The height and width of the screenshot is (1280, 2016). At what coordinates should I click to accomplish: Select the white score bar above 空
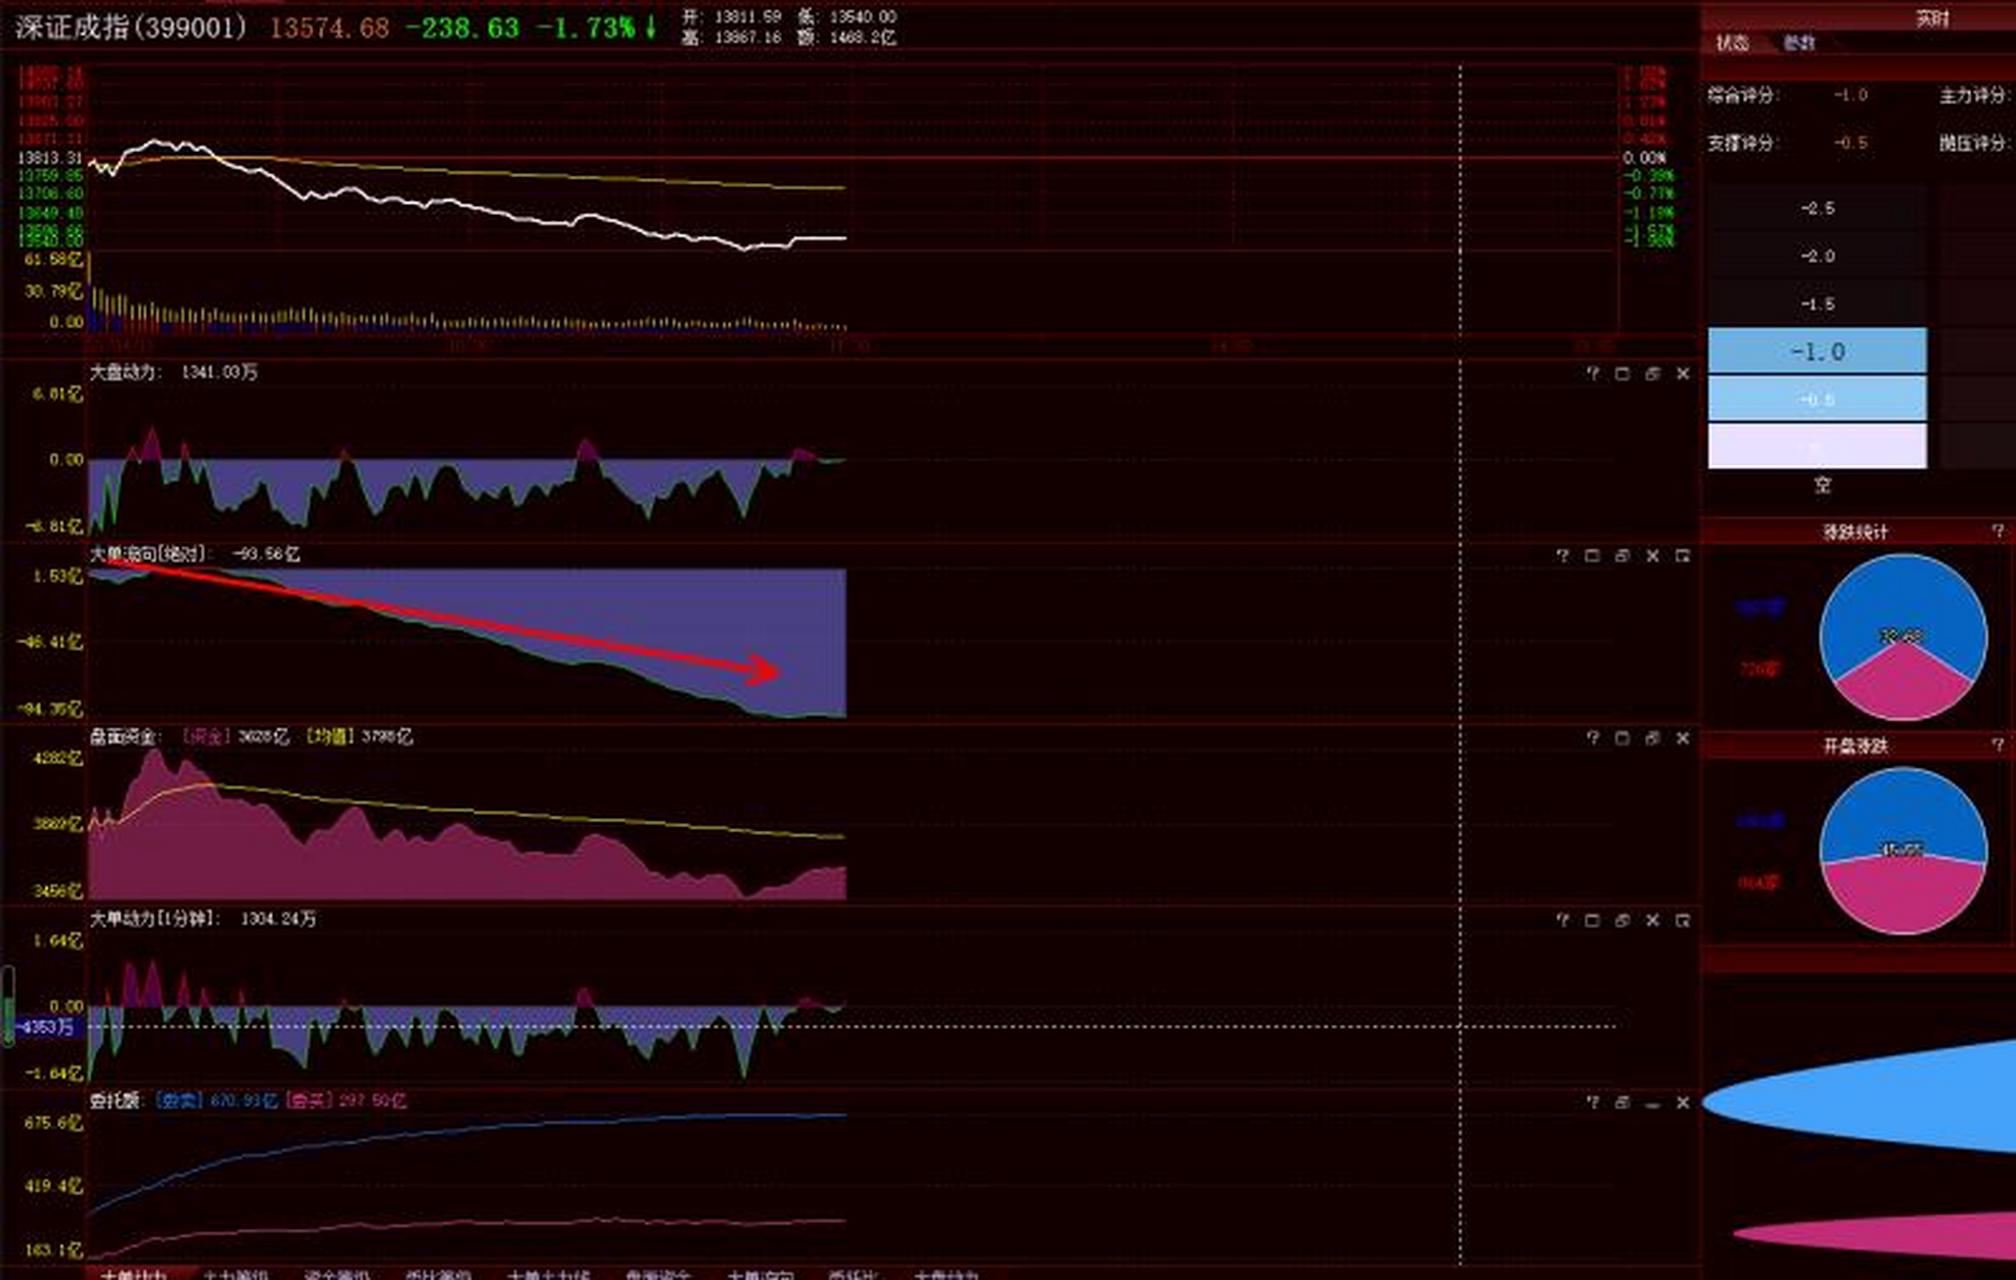(x=1817, y=446)
